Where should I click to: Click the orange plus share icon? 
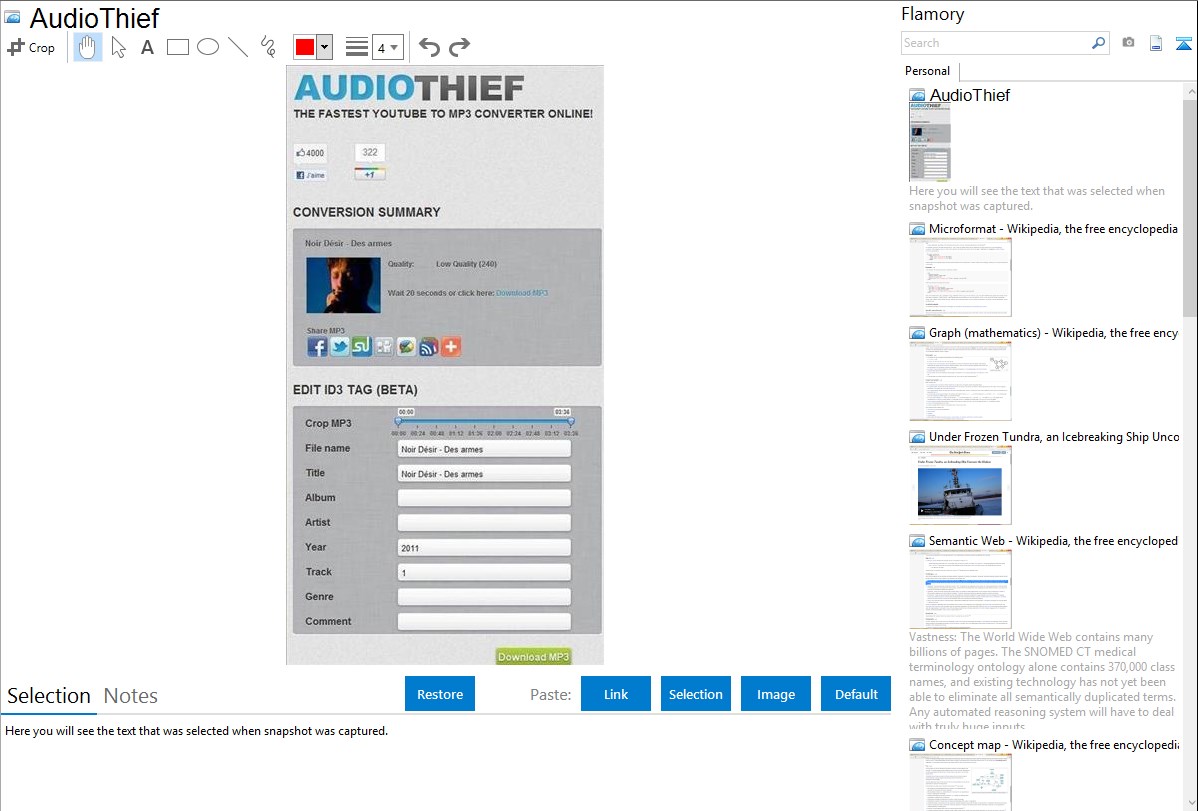451,347
